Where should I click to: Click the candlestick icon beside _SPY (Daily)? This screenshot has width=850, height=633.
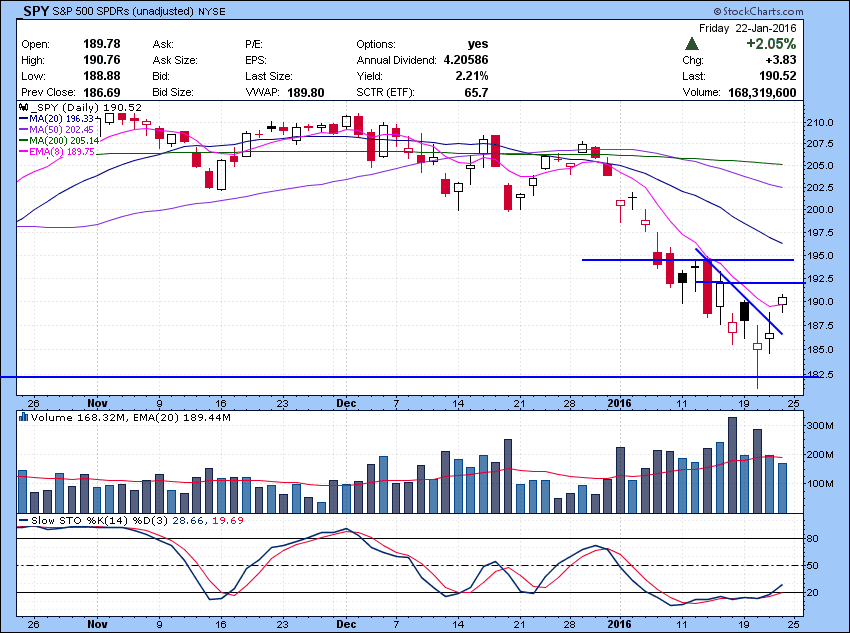coord(23,107)
